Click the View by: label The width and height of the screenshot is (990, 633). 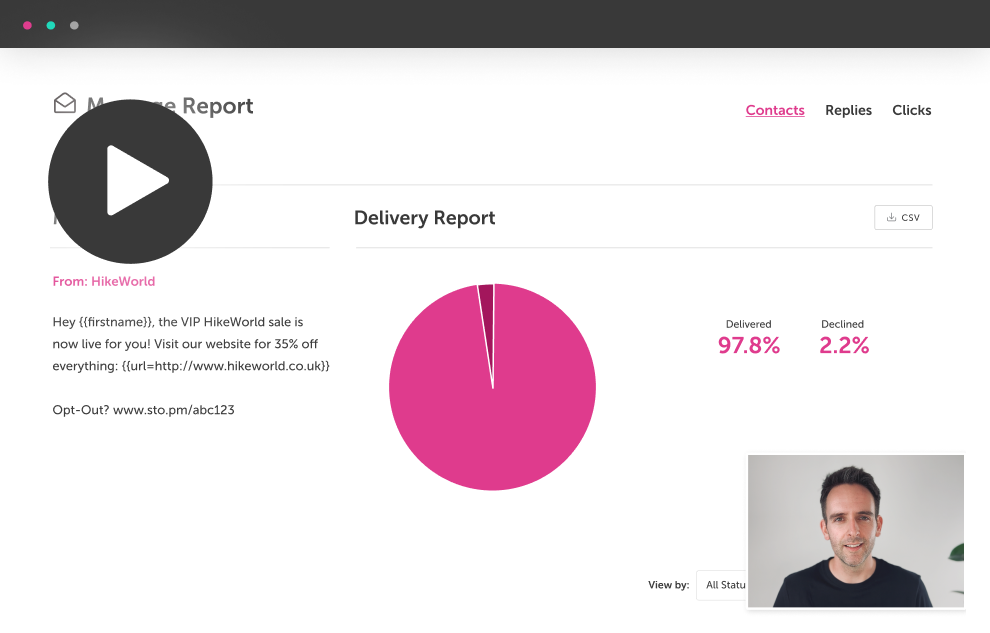pyautogui.click(x=668, y=585)
